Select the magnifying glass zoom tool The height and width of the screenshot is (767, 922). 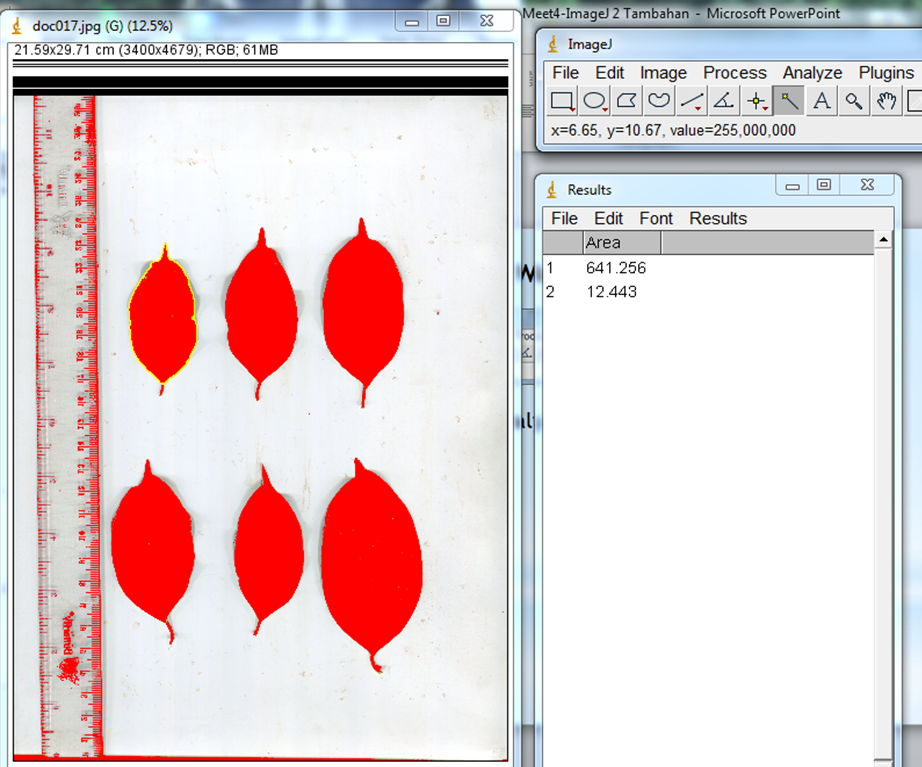point(855,101)
